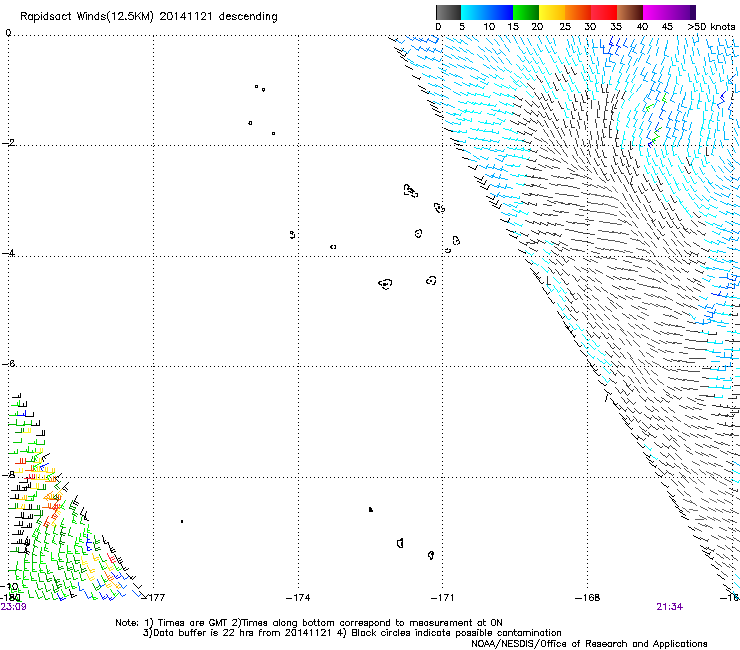
Task: Click the legend tick label '40'
Action: pyautogui.click(x=642, y=27)
